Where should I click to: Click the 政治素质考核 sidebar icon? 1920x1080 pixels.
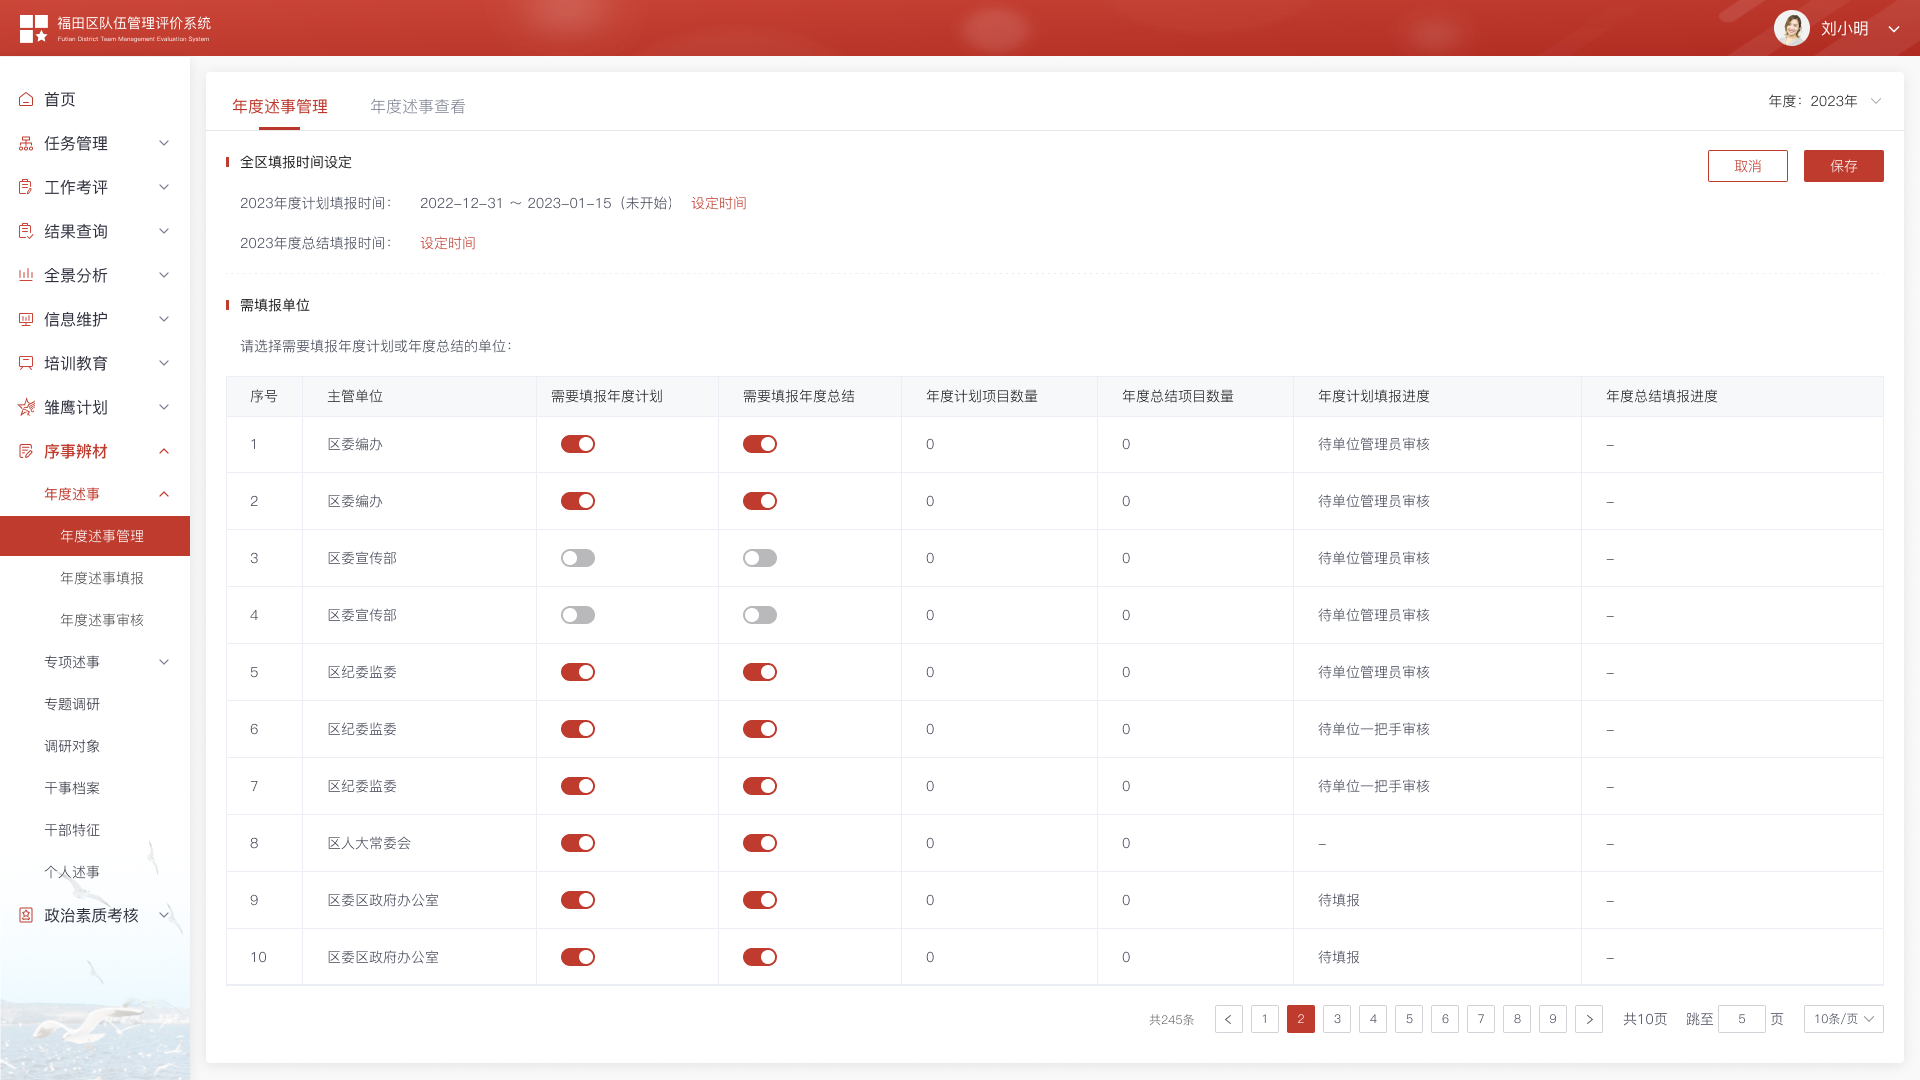(x=26, y=915)
